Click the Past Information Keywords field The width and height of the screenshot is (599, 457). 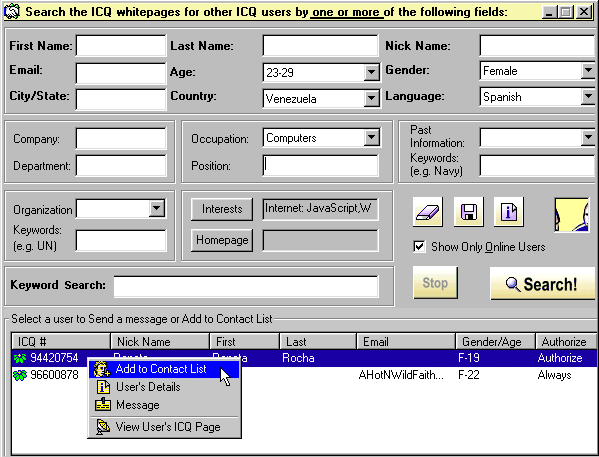(537, 165)
